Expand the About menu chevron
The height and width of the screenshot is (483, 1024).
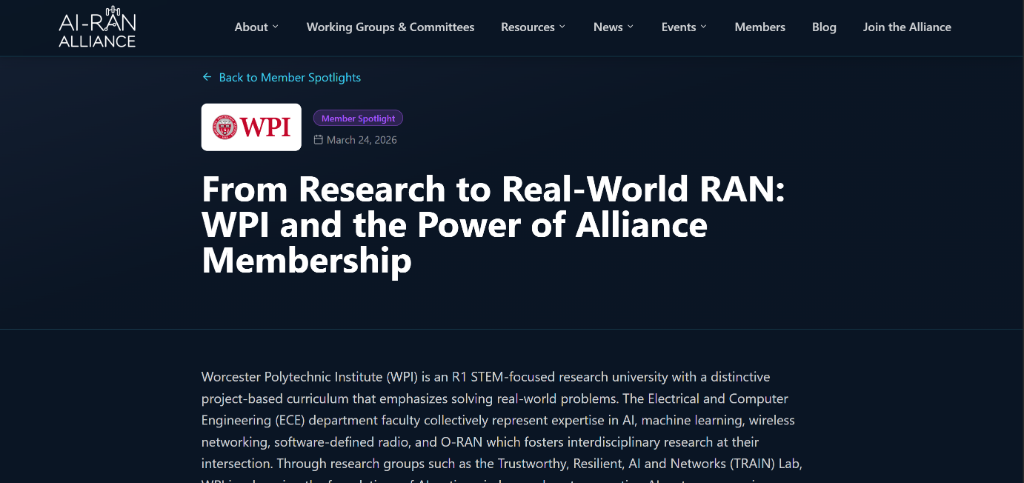coord(276,27)
